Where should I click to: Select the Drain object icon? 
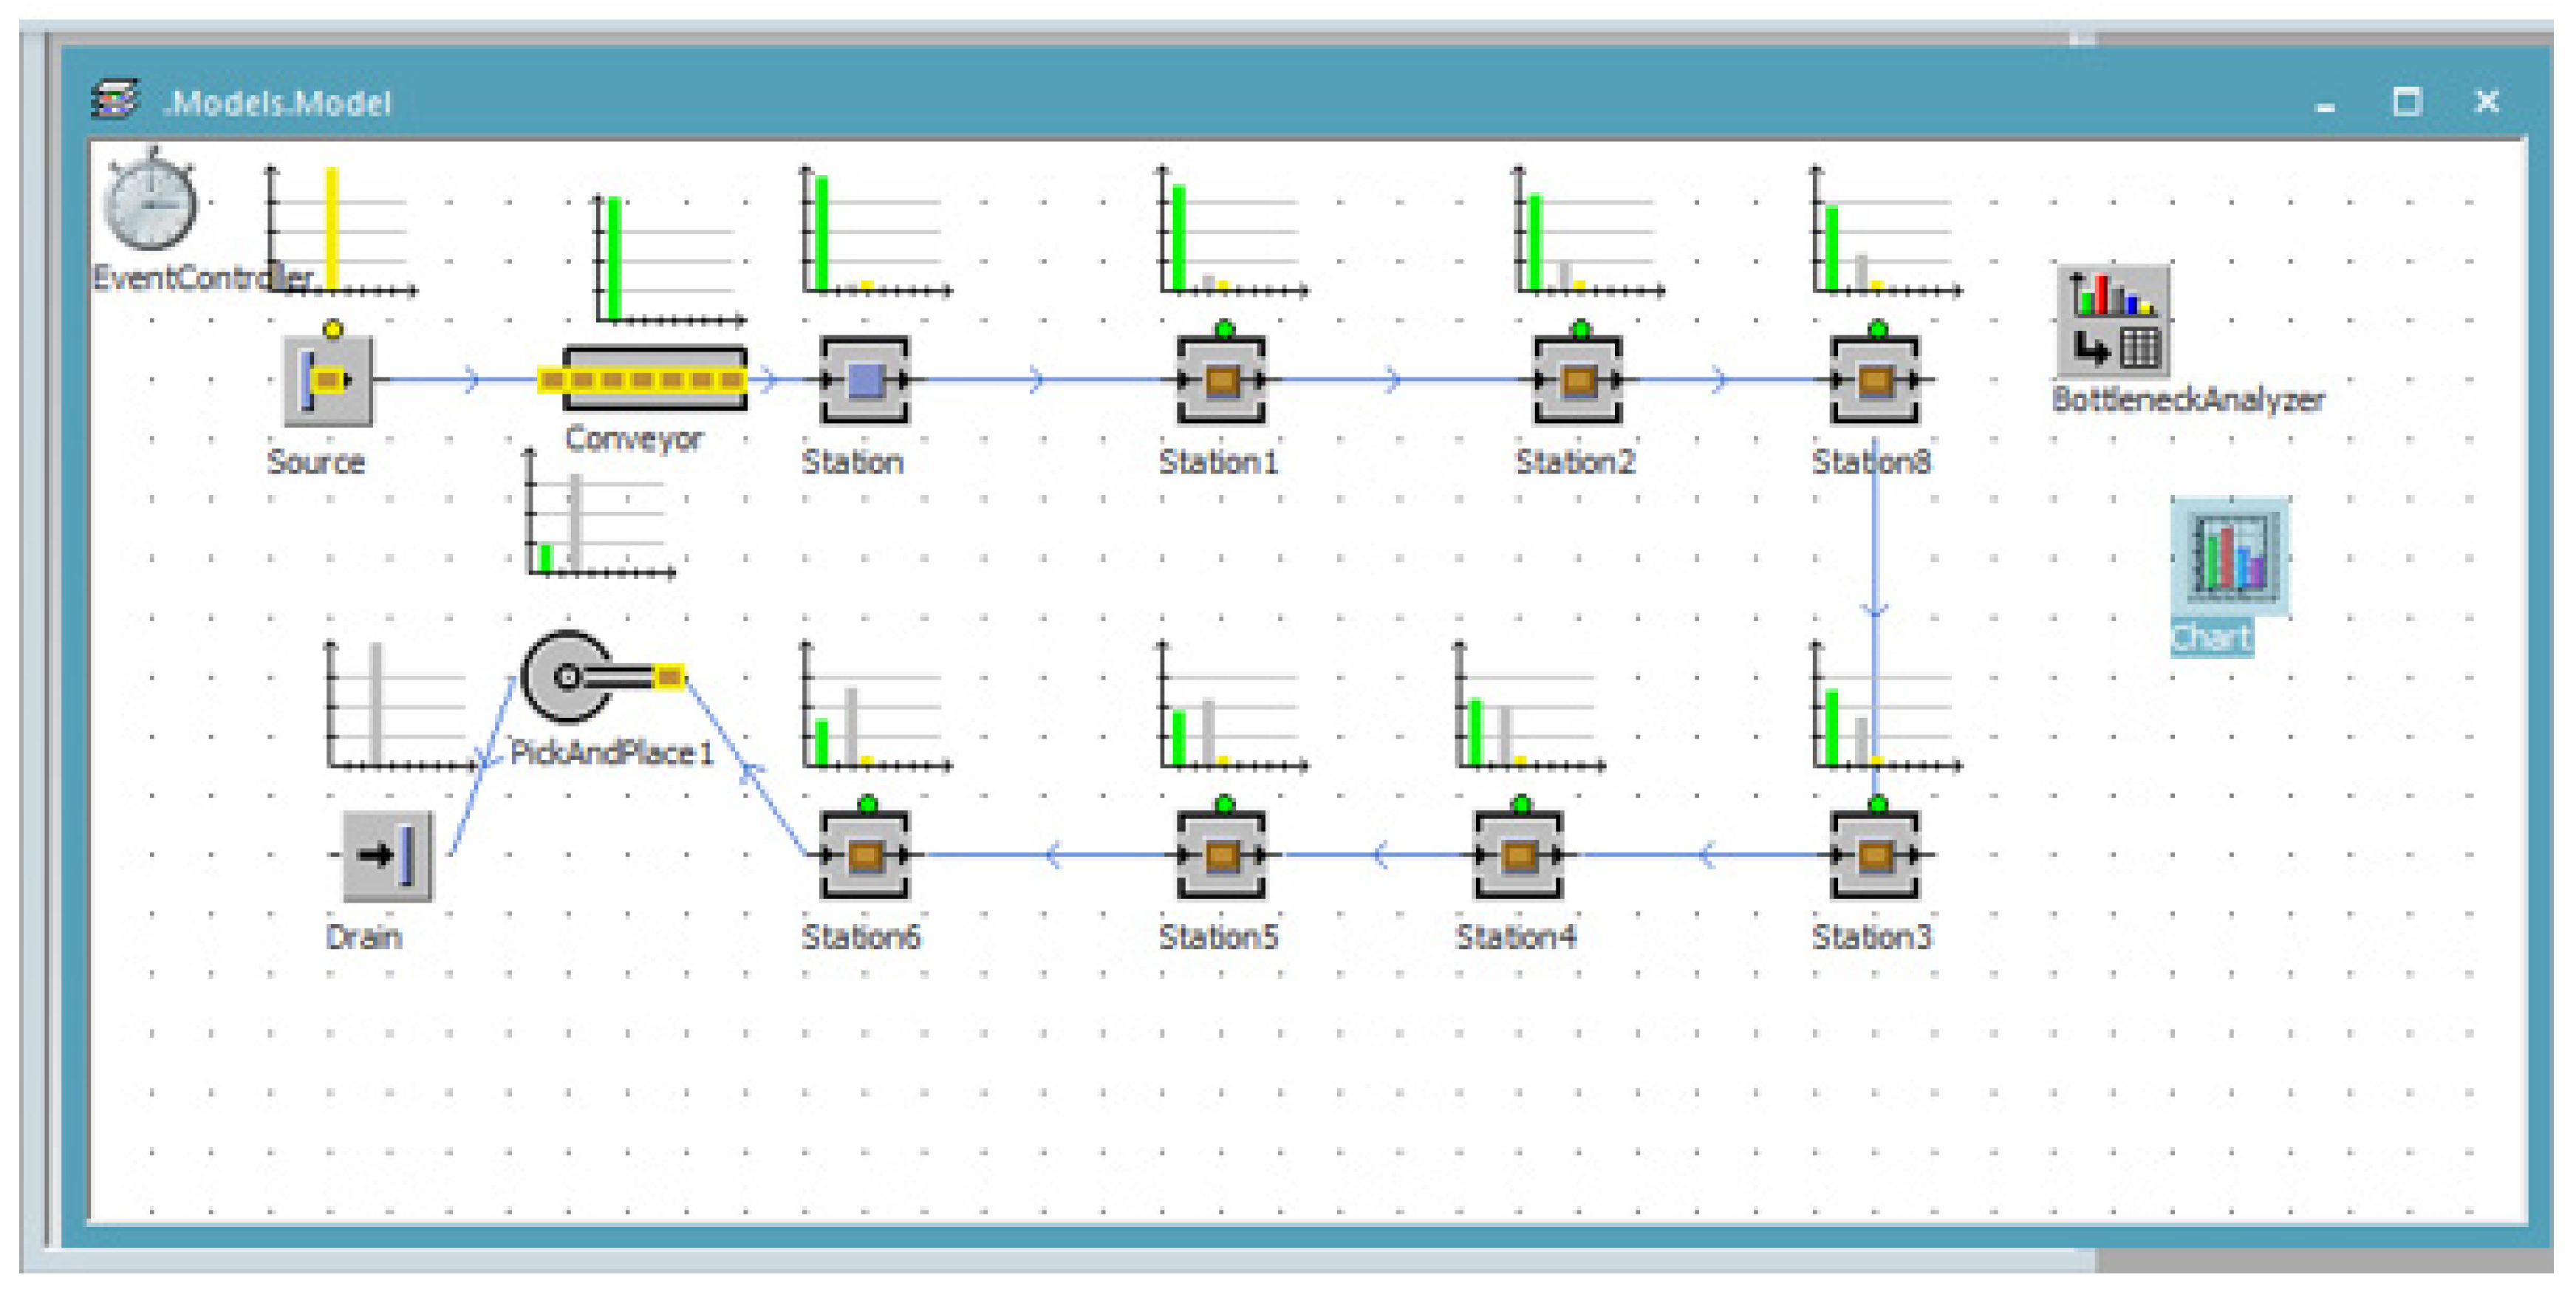tap(388, 855)
